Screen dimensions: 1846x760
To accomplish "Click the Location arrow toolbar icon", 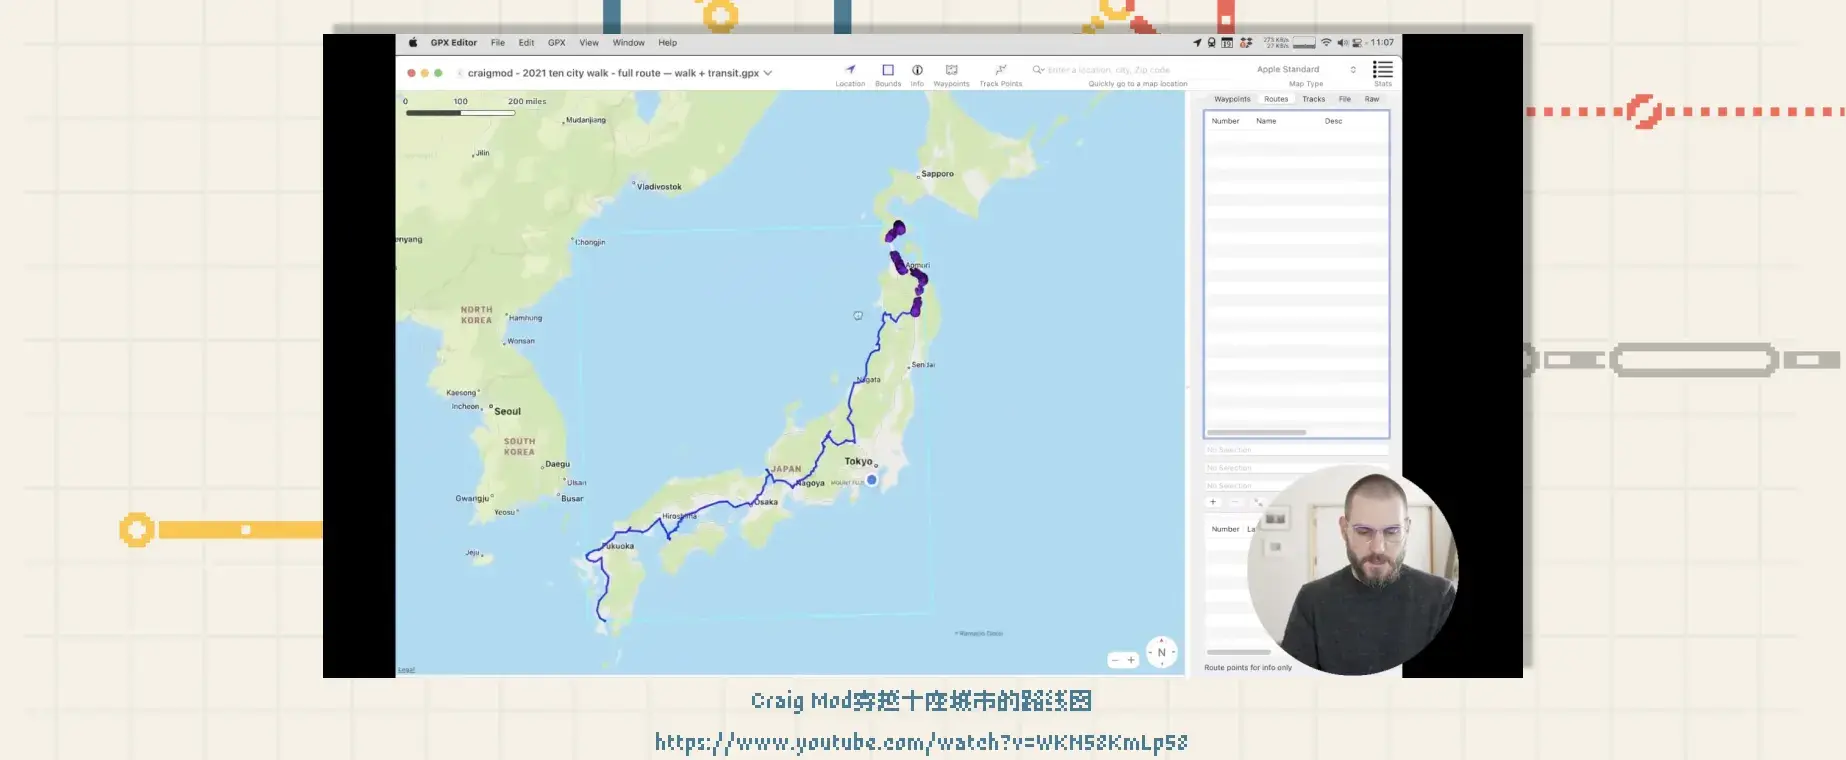I will tap(850, 70).
